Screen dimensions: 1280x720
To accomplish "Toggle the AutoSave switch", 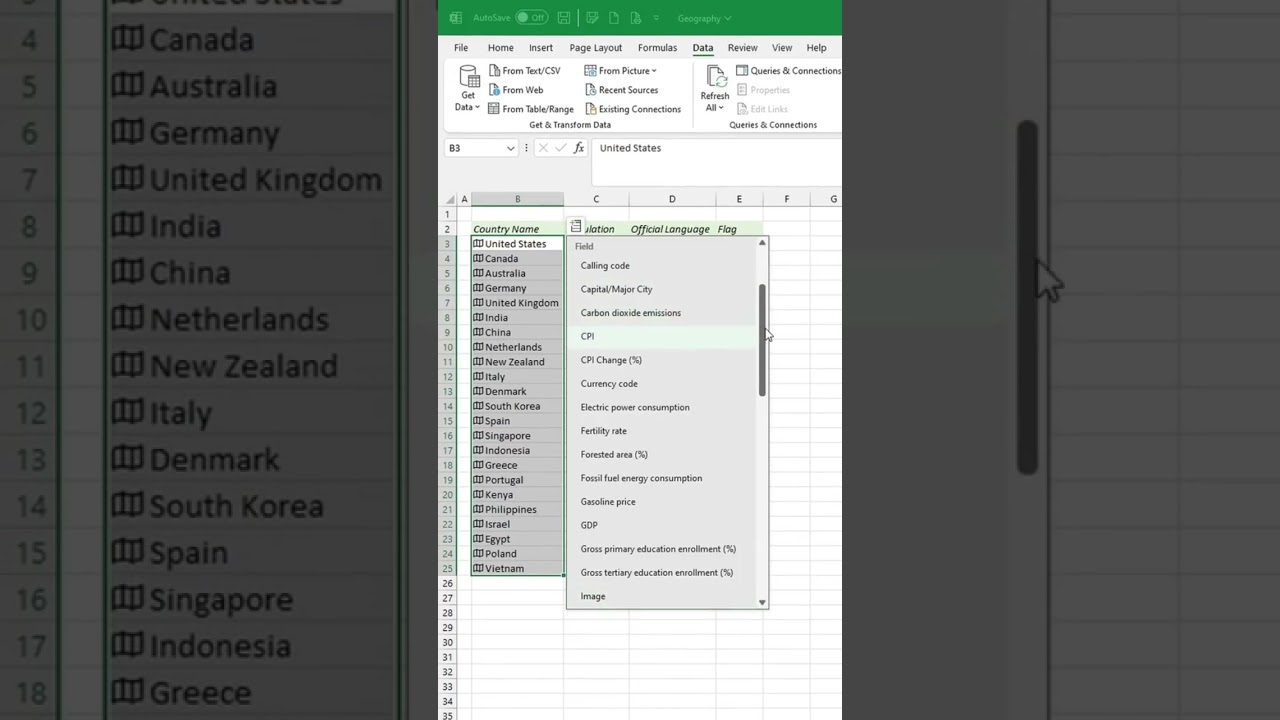I will click(531, 18).
